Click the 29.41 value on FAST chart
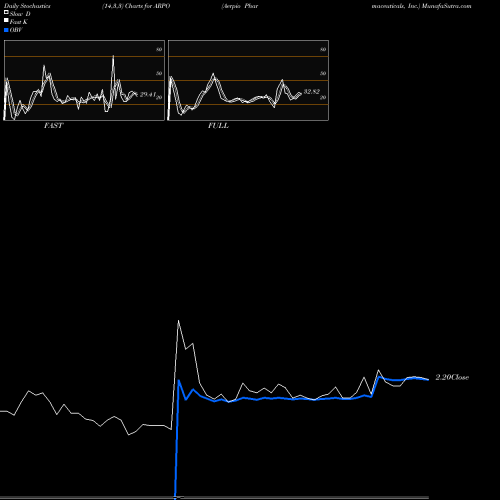This screenshot has width=500, height=500. pos(148,95)
